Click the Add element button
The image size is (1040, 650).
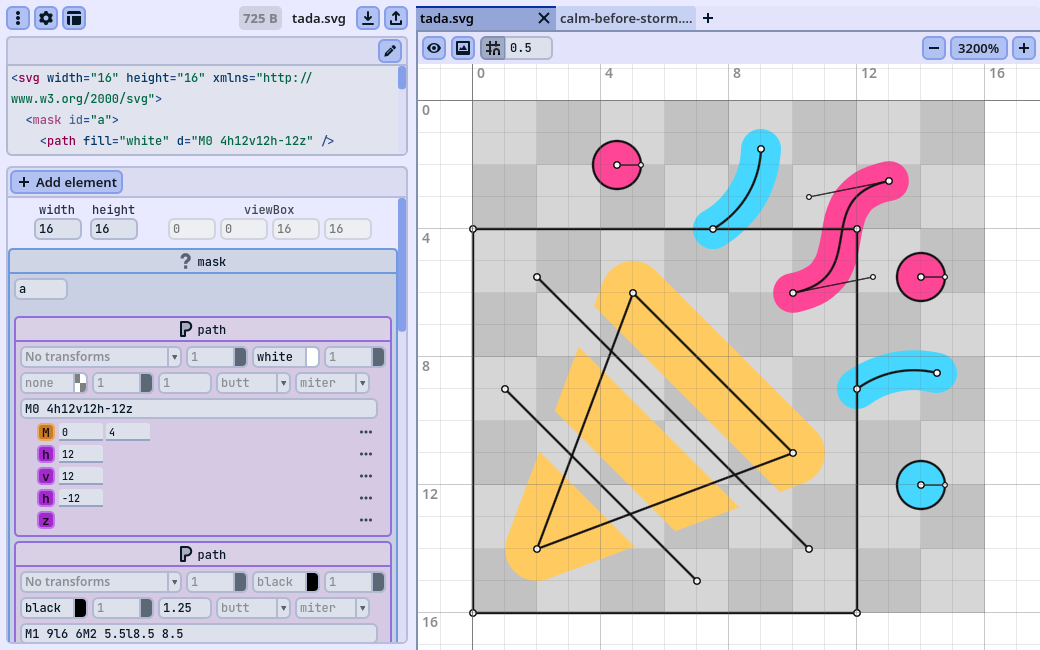pyautogui.click(x=66, y=182)
